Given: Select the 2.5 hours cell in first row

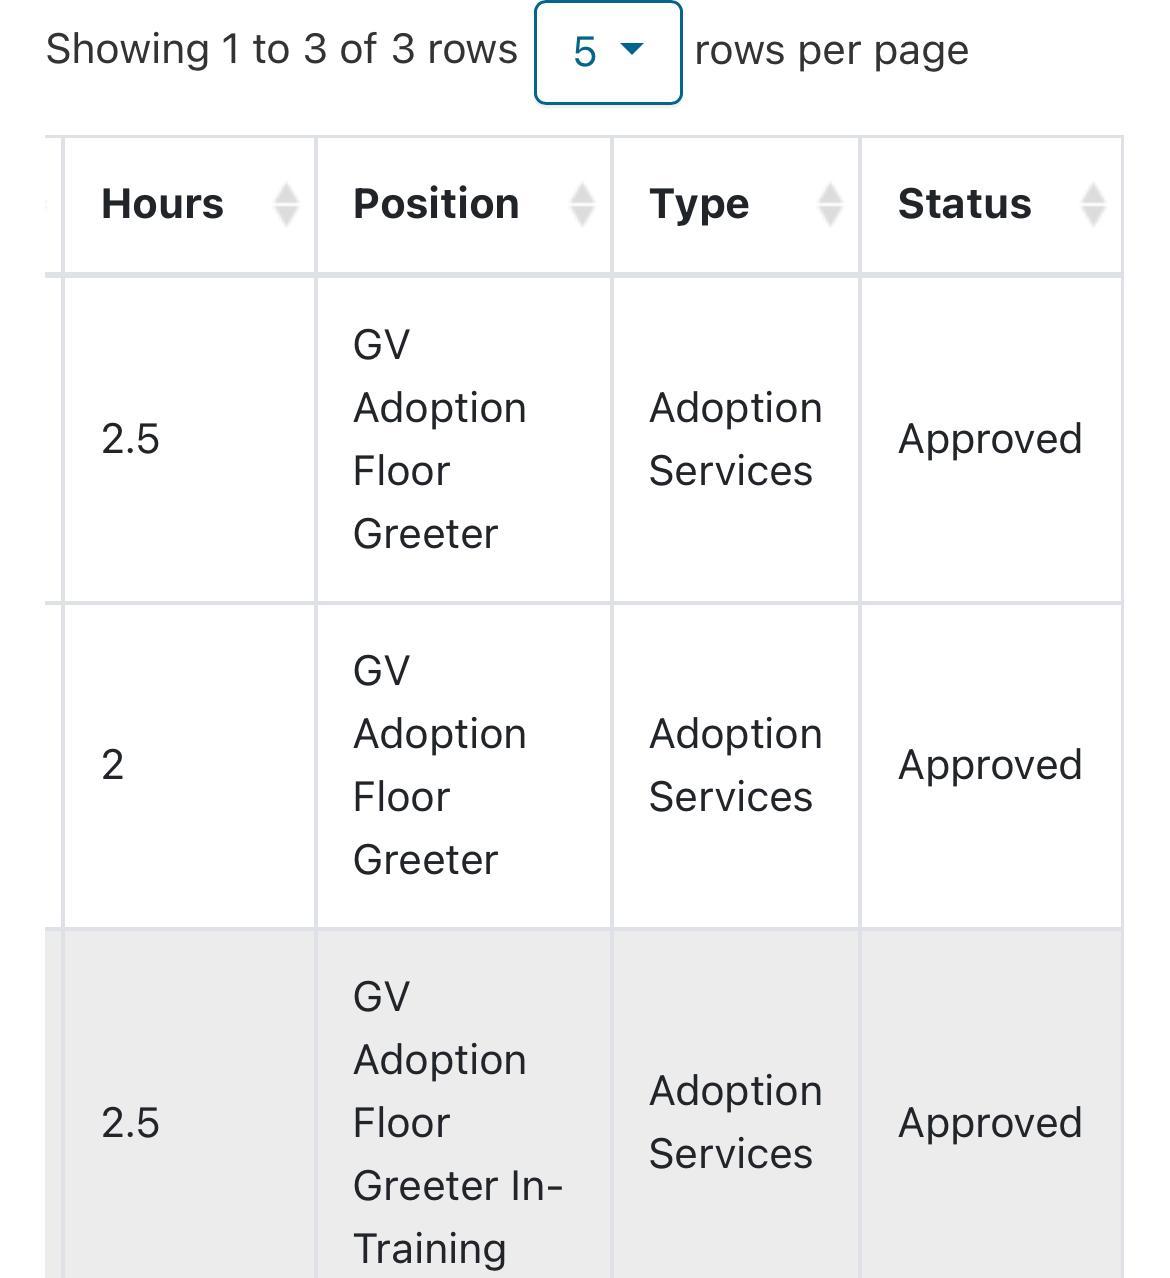Looking at the screenshot, I should click(x=131, y=439).
